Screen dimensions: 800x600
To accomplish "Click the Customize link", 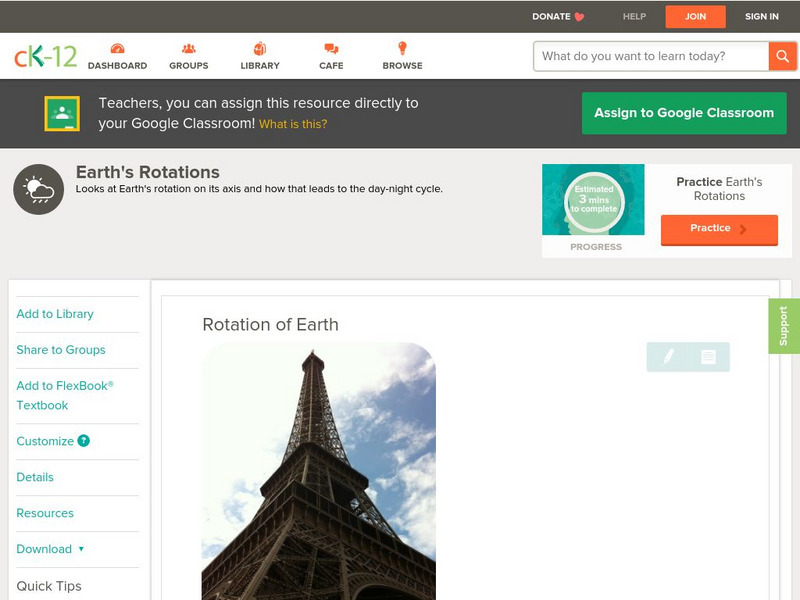I will click(x=45, y=441).
